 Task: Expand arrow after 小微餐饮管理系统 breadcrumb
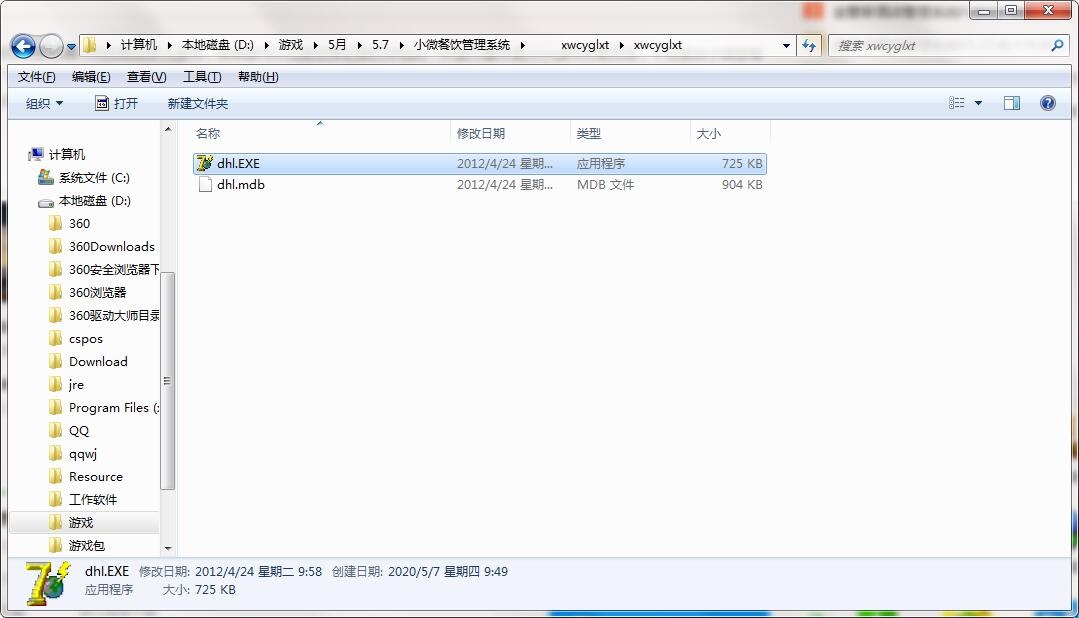click(x=522, y=45)
